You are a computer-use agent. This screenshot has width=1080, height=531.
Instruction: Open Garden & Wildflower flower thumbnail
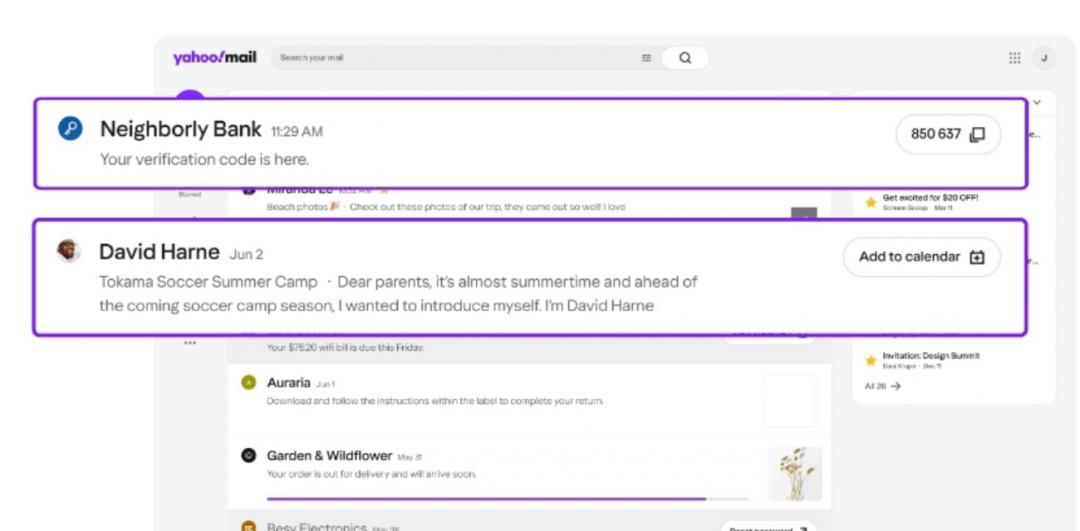[x=795, y=473]
